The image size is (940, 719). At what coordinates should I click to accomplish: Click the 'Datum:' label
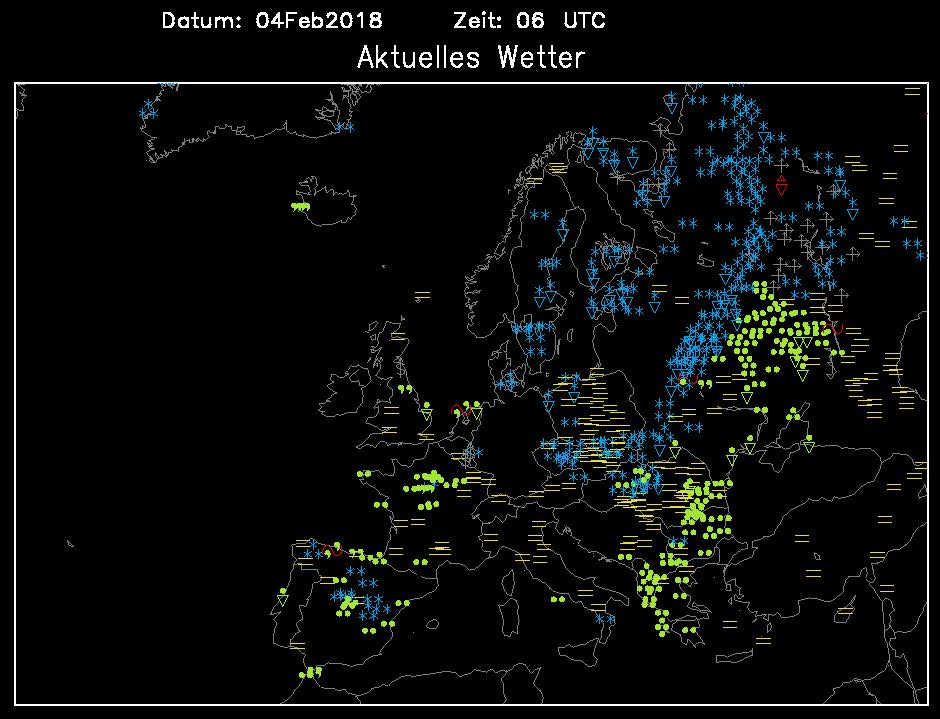pos(201,21)
